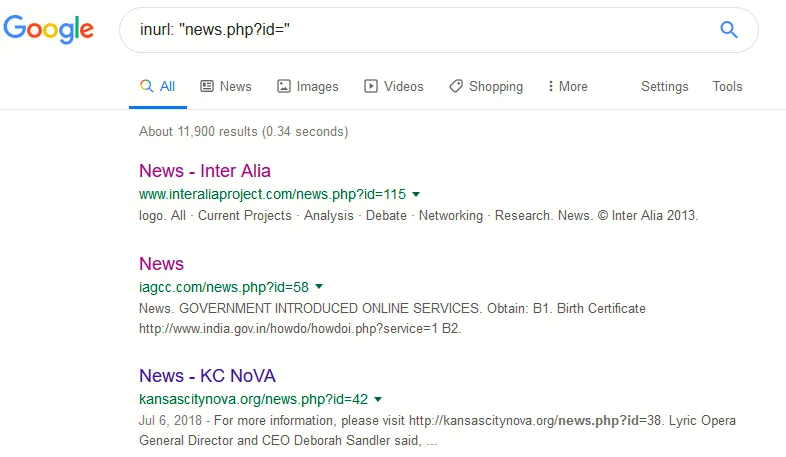Open the 'News - KC NoVA' result

point(208,376)
